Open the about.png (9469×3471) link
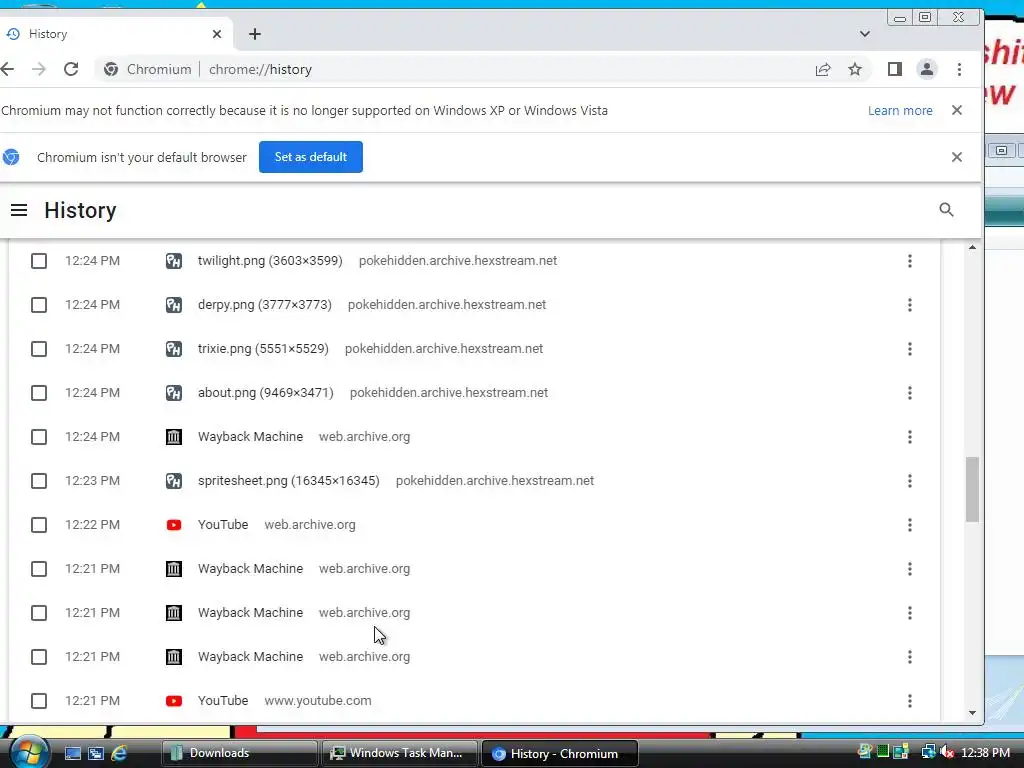This screenshot has width=1024, height=768. (x=265, y=392)
